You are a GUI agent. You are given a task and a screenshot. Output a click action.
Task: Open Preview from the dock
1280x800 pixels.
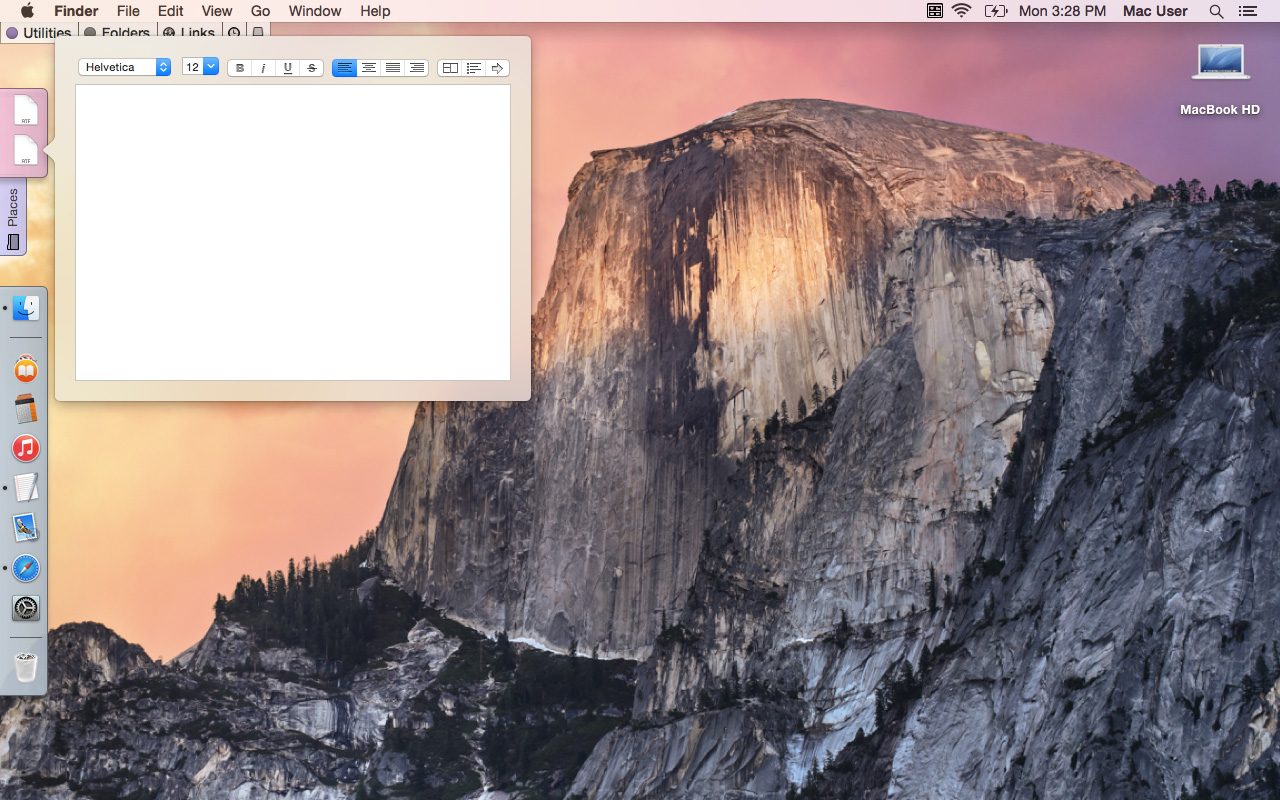[x=26, y=528]
